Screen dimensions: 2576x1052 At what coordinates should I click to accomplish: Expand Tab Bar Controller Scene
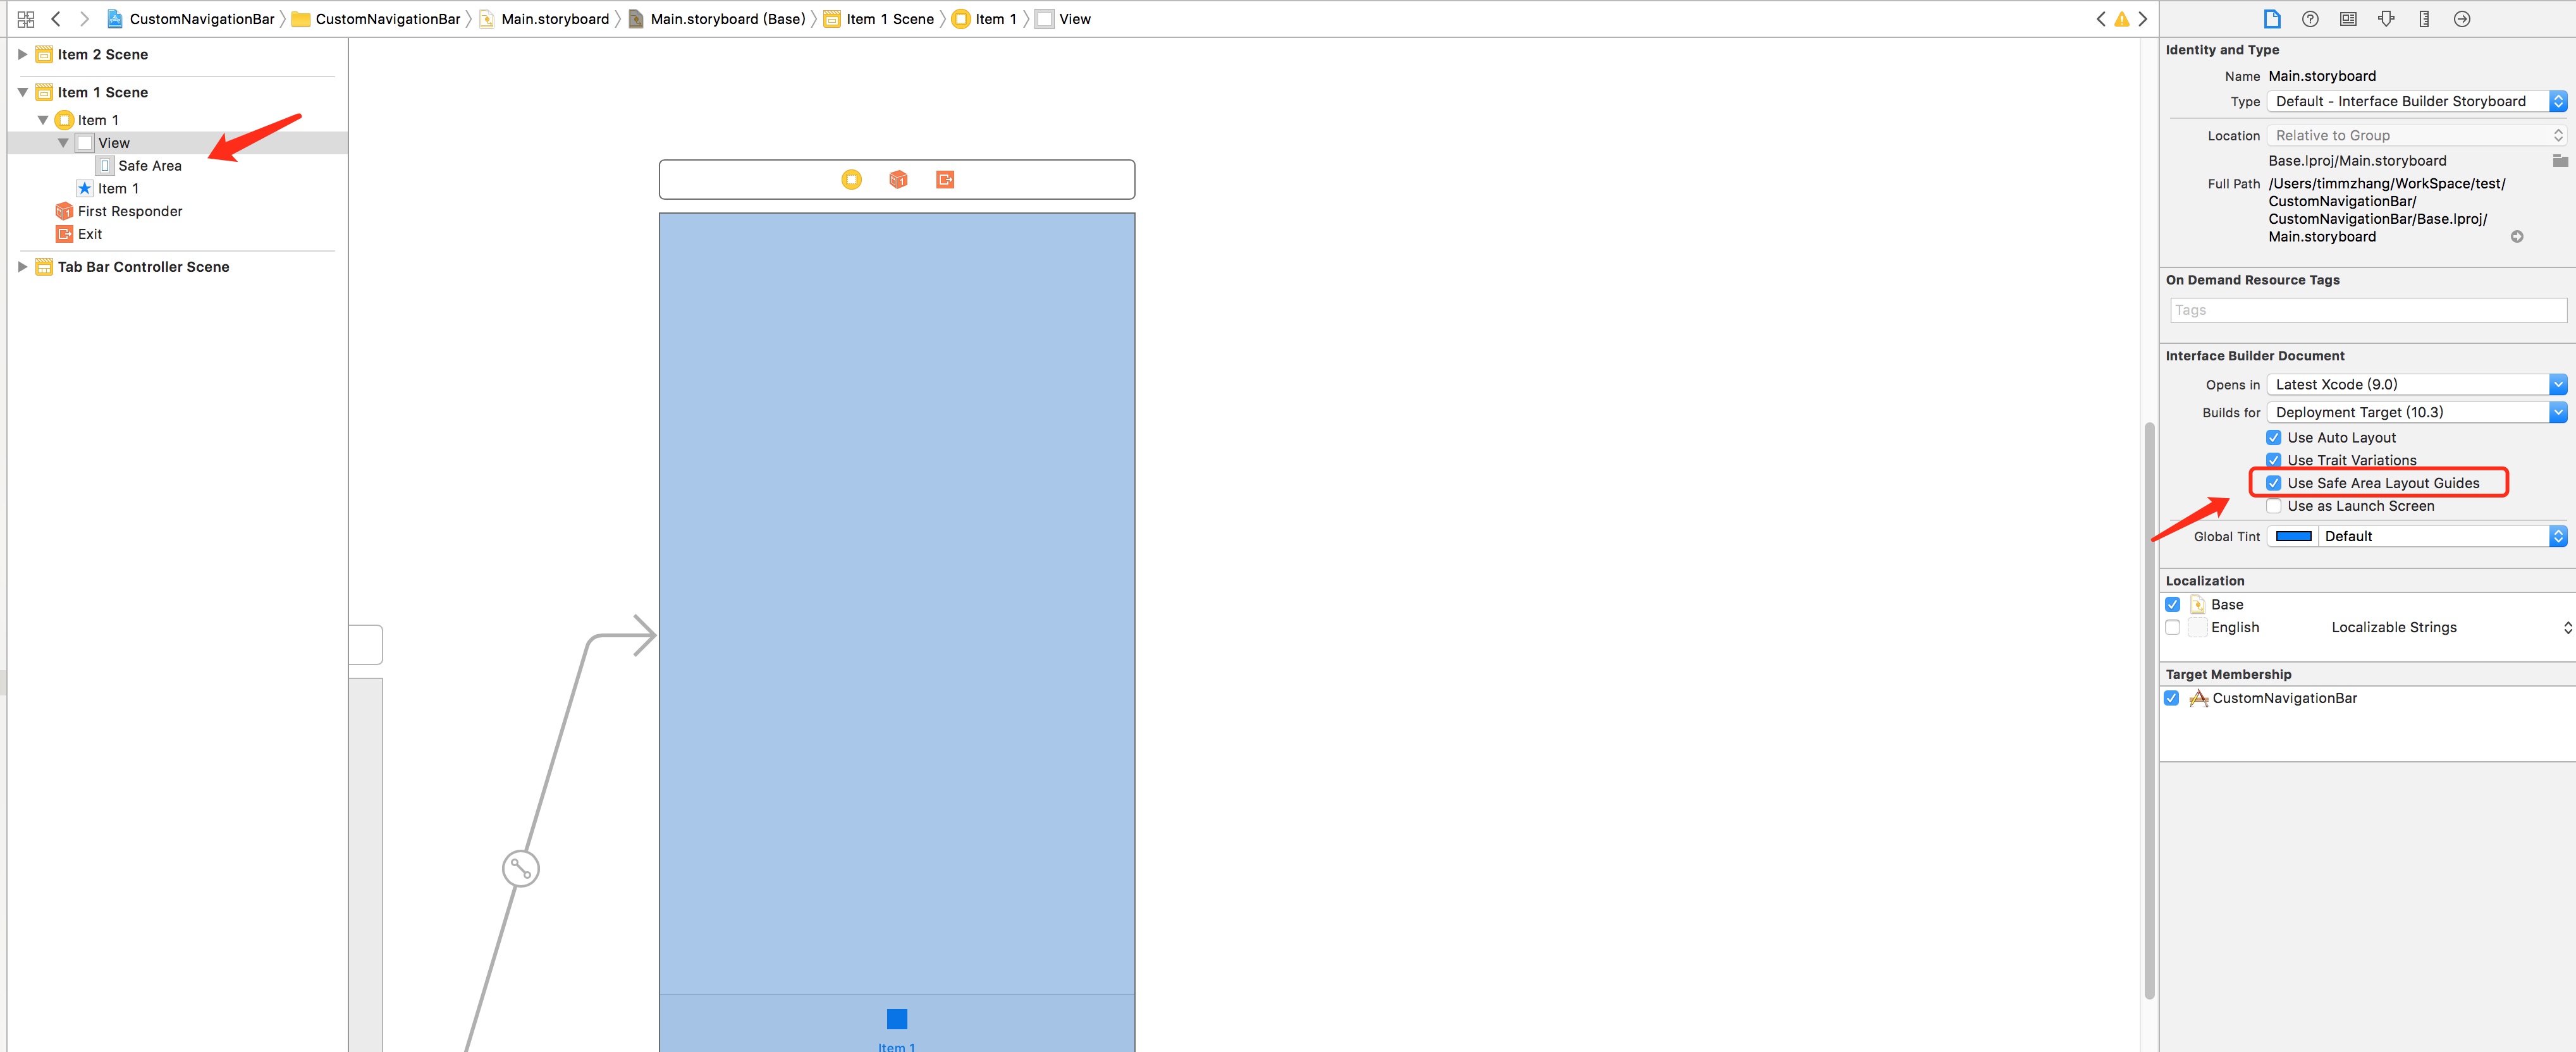click(22, 267)
